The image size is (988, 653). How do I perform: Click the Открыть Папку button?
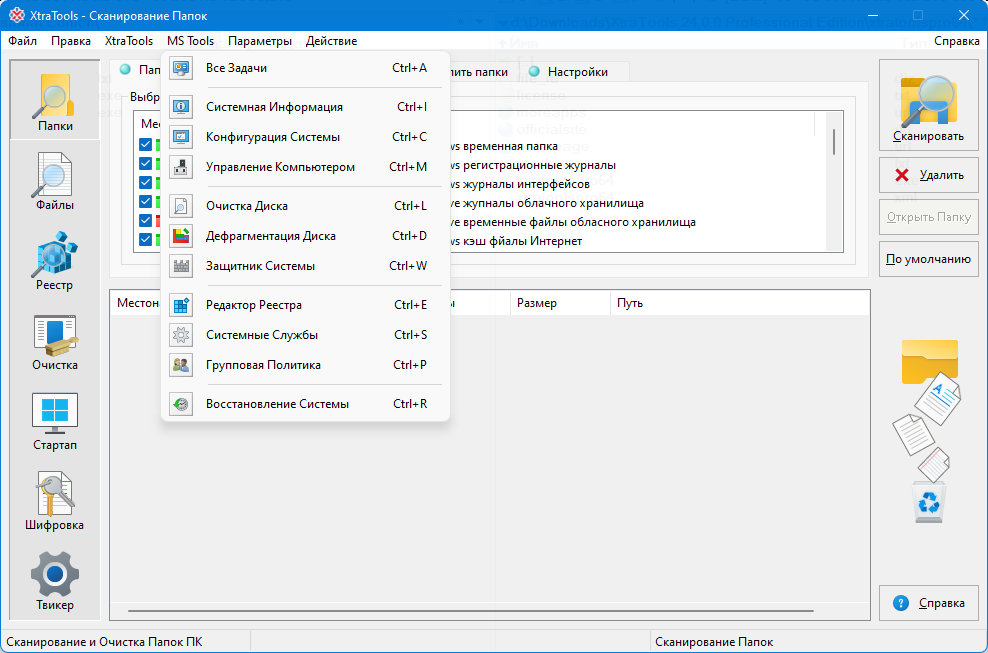click(x=929, y=217)
